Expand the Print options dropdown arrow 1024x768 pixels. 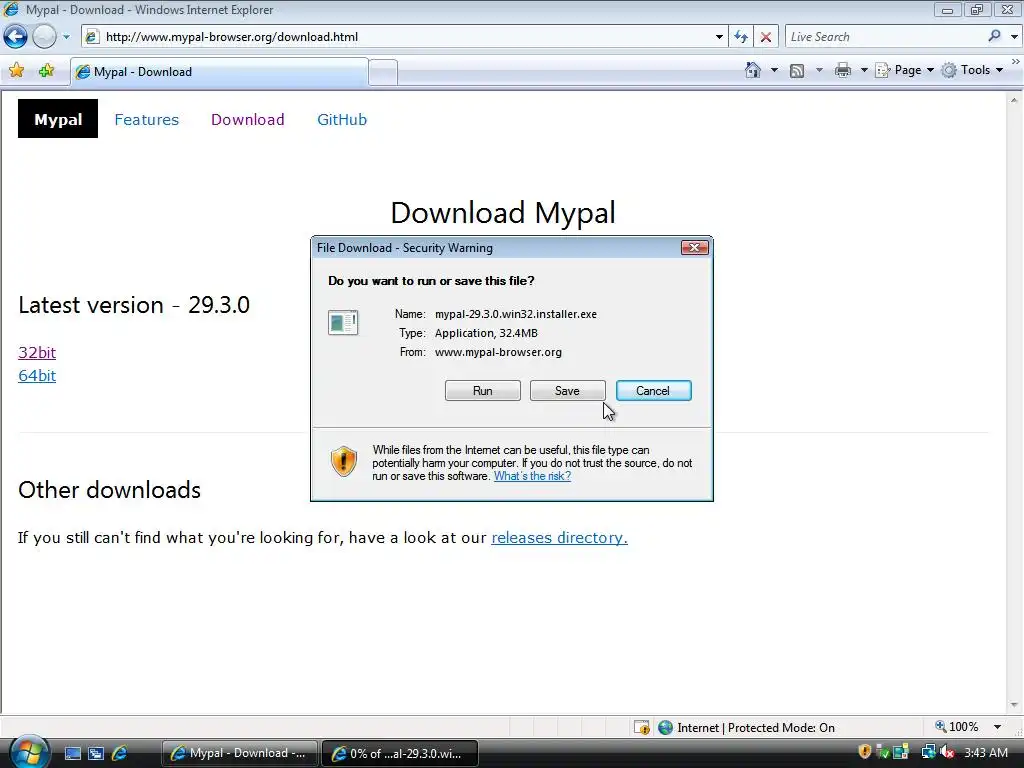[x=863, y=70]
